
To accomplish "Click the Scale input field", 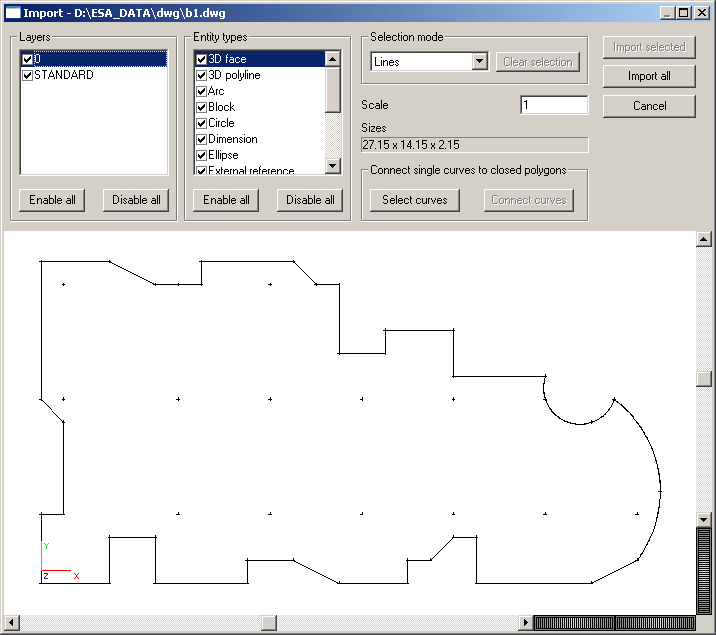I will point(554,105).
